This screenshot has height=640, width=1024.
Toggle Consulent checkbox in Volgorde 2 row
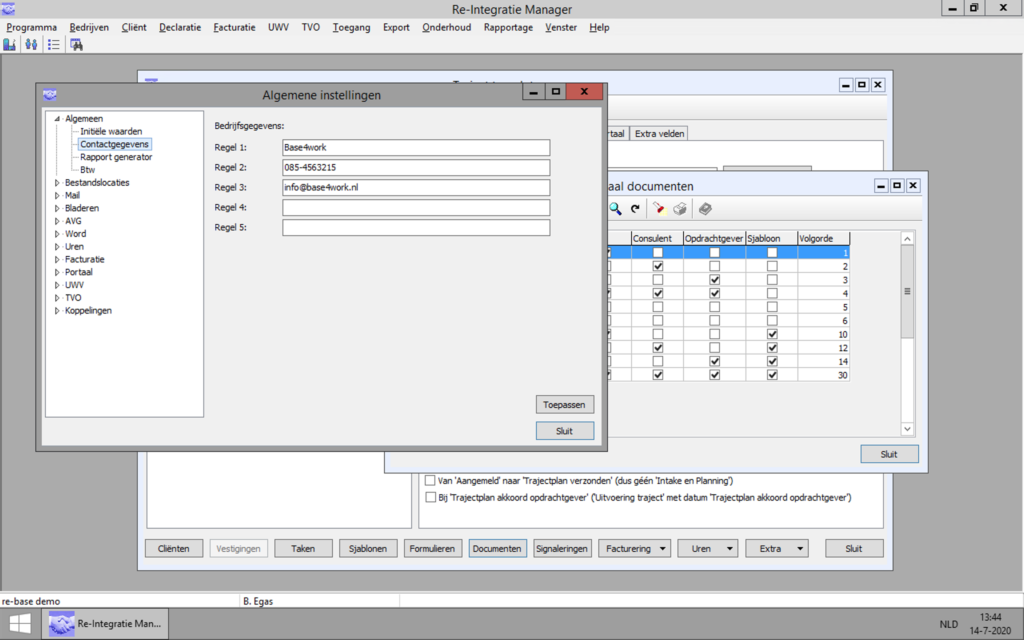point(658,266)
